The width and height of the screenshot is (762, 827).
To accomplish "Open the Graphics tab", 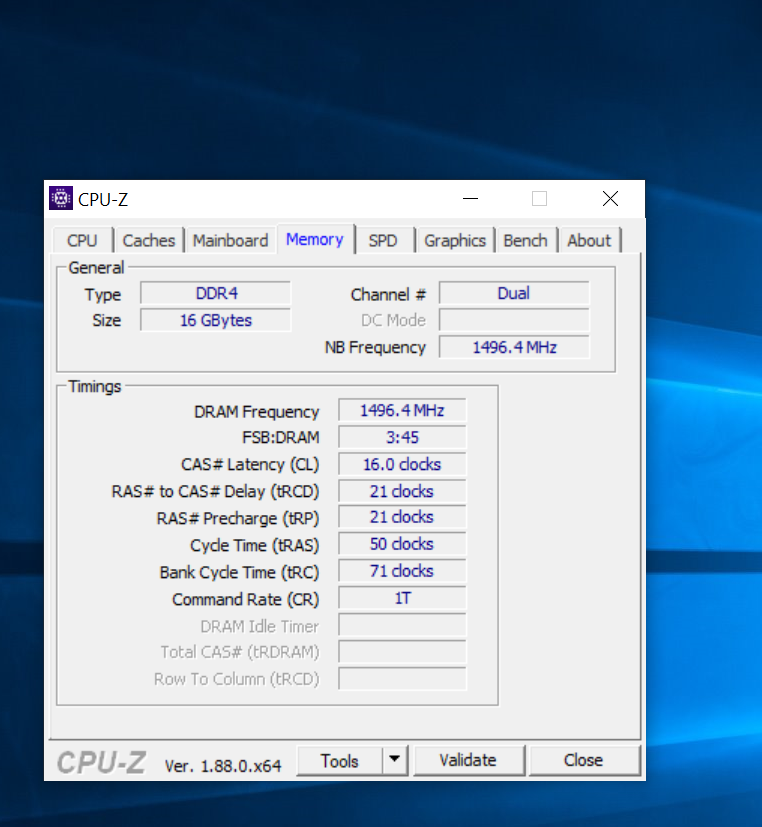I will point(455,241).
